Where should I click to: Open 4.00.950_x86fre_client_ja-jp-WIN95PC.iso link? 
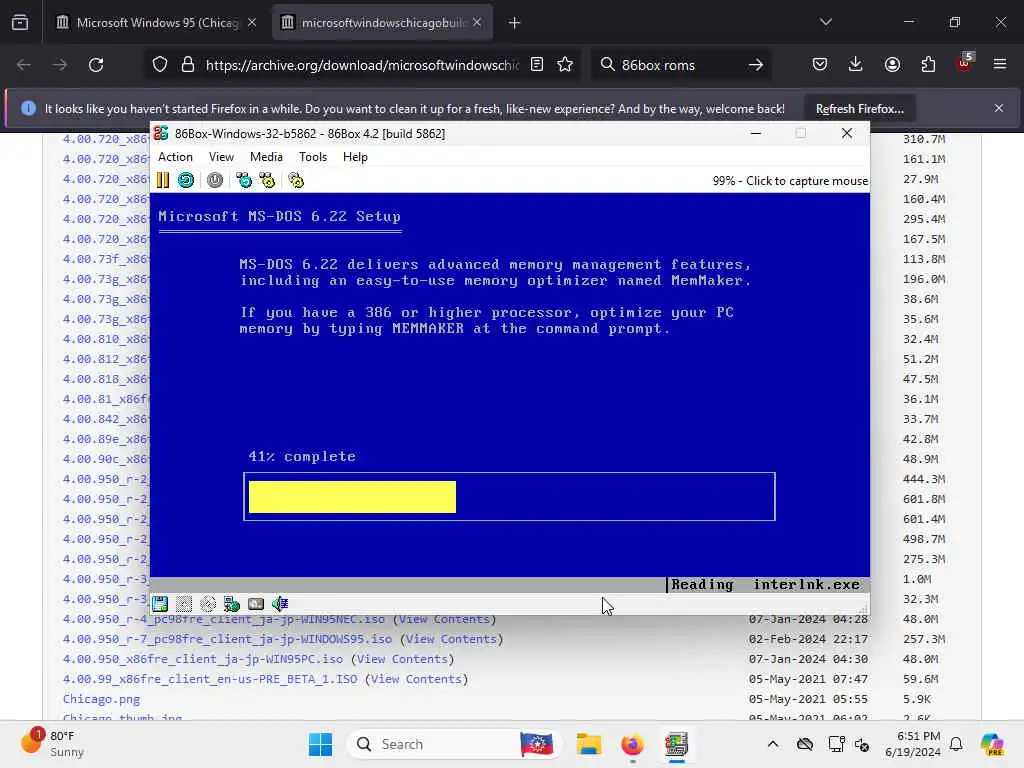[x=202, y=659]
